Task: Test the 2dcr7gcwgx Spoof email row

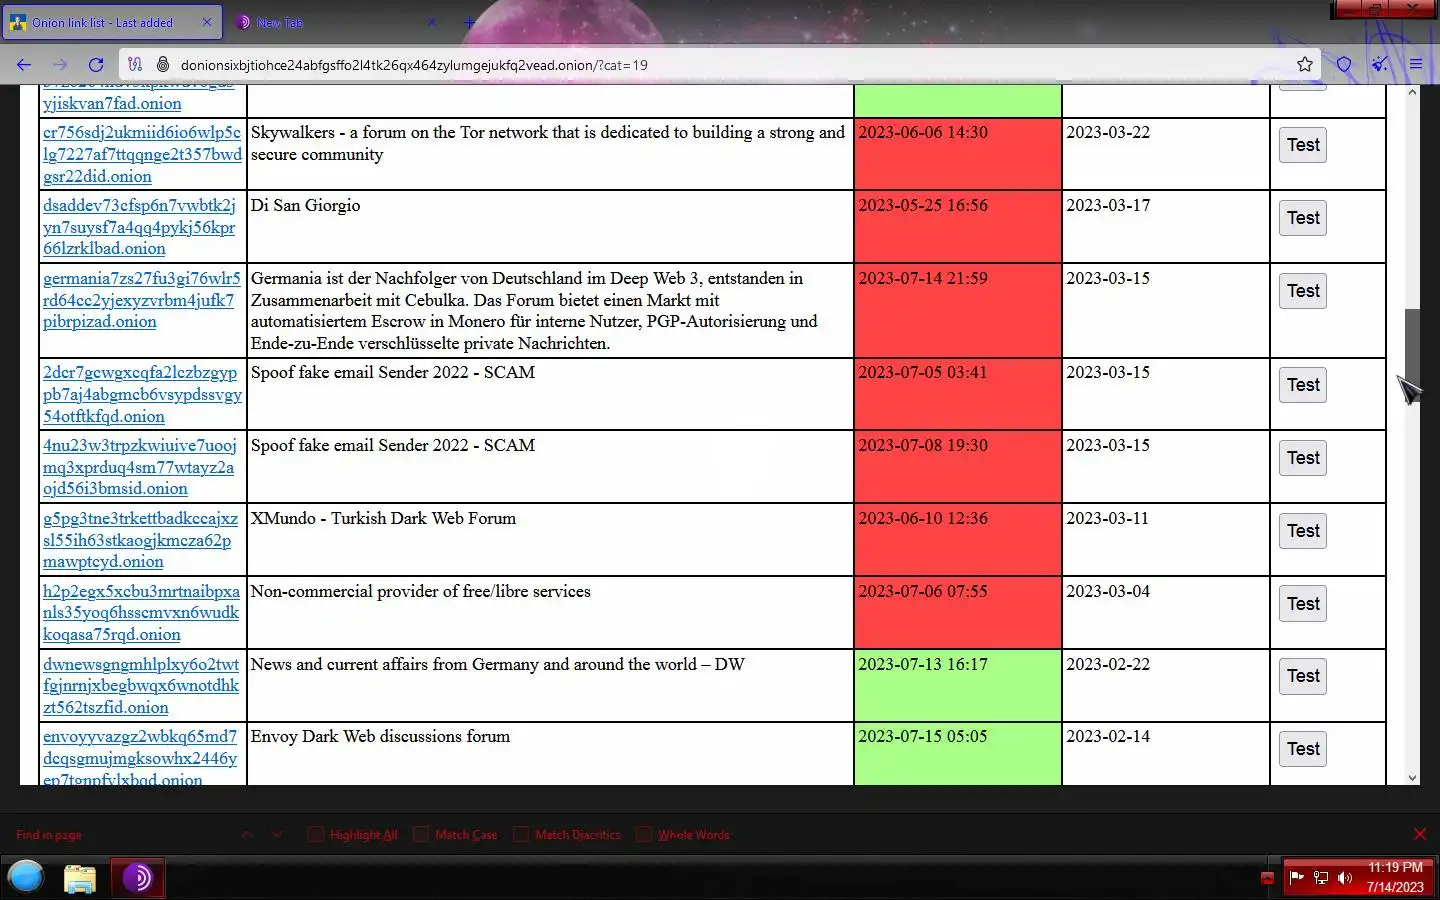Action: pyautogui.click(x=1303, y=385)
